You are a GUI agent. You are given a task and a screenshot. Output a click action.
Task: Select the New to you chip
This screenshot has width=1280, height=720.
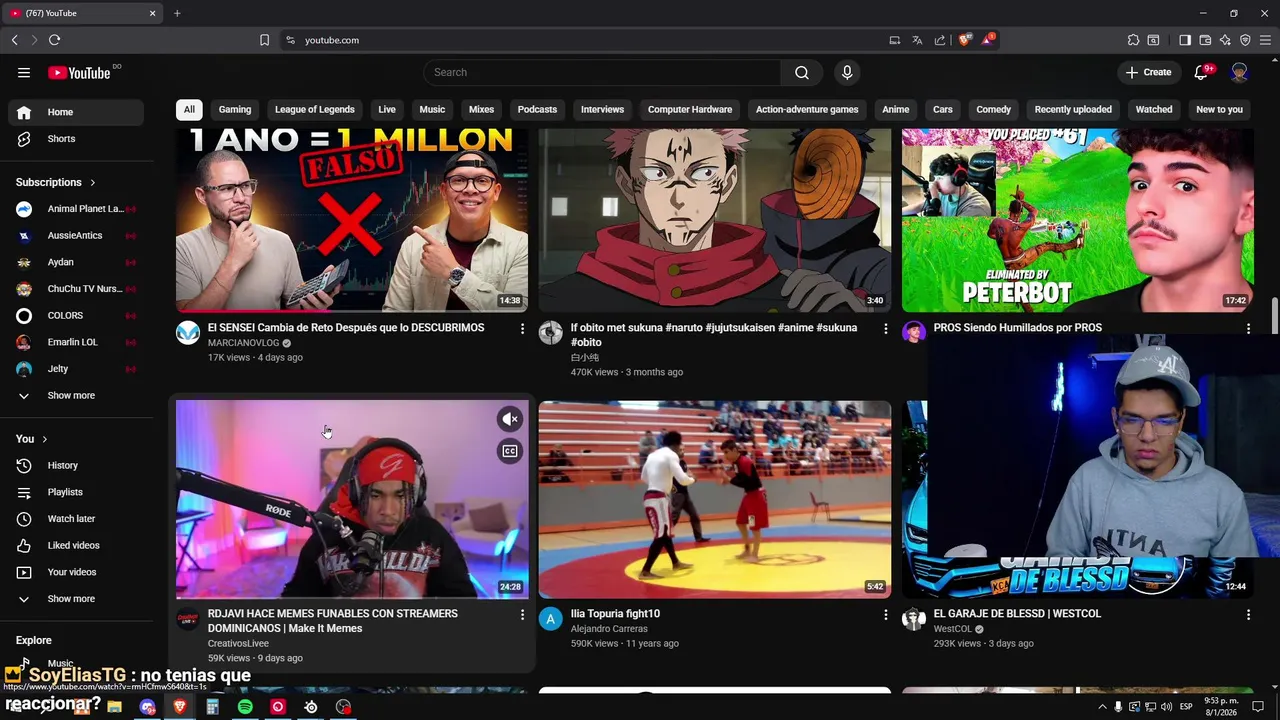[1219, 109]
